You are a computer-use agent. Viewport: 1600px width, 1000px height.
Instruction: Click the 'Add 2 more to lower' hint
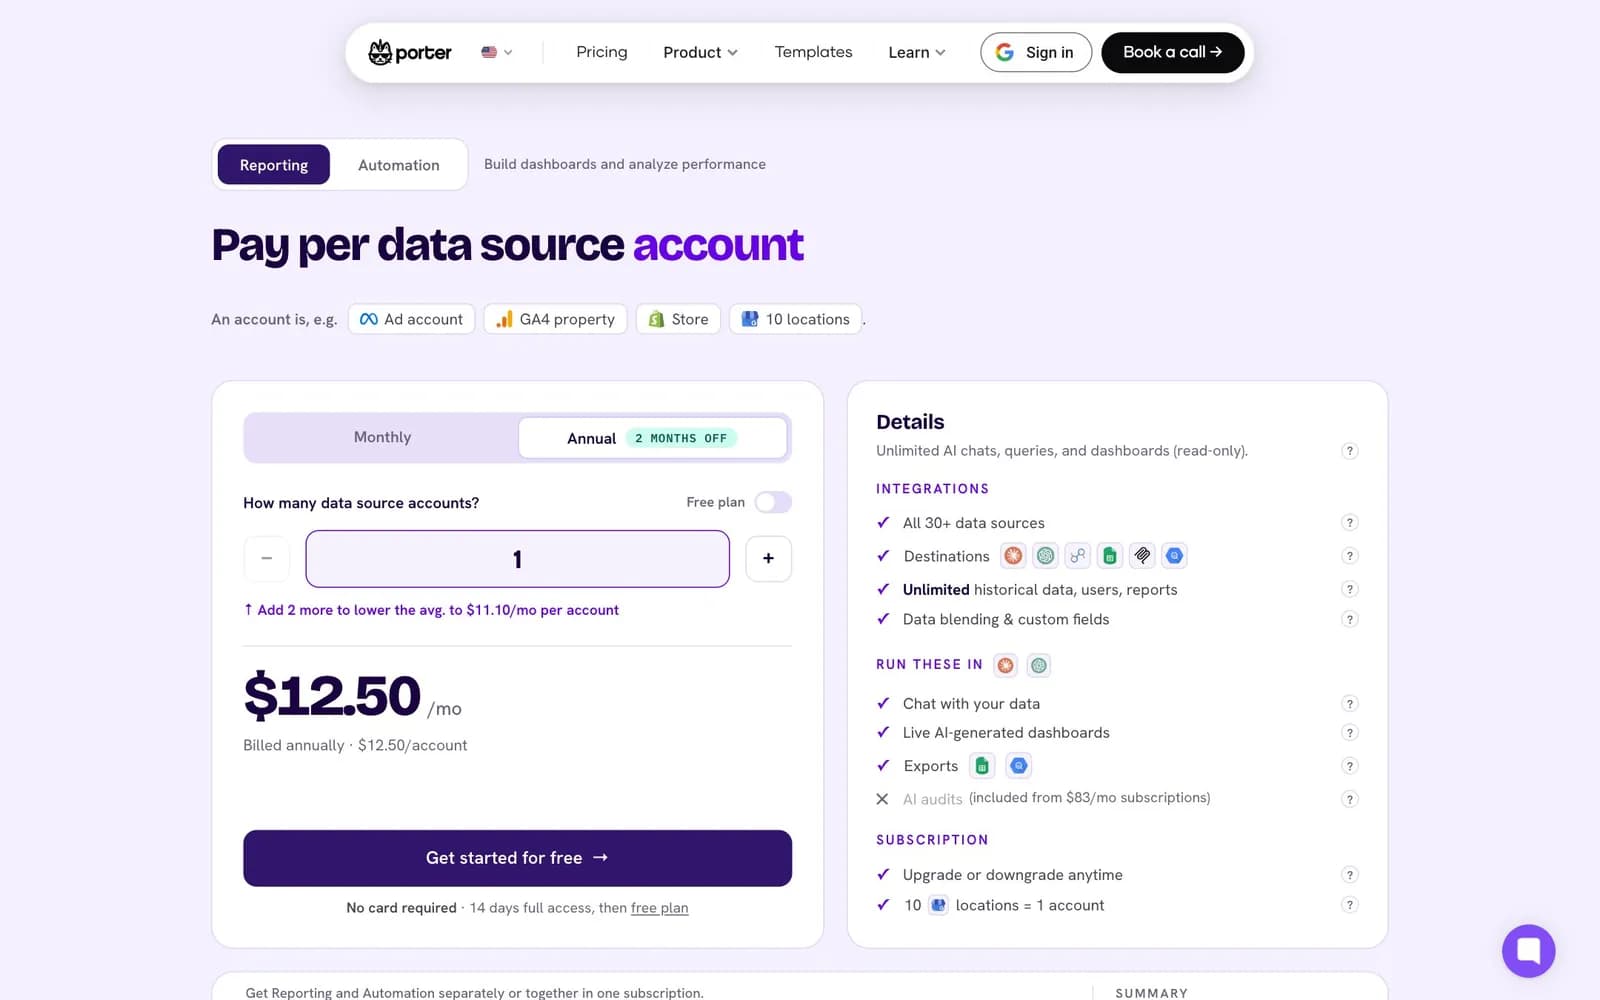[x=431, y=610]
